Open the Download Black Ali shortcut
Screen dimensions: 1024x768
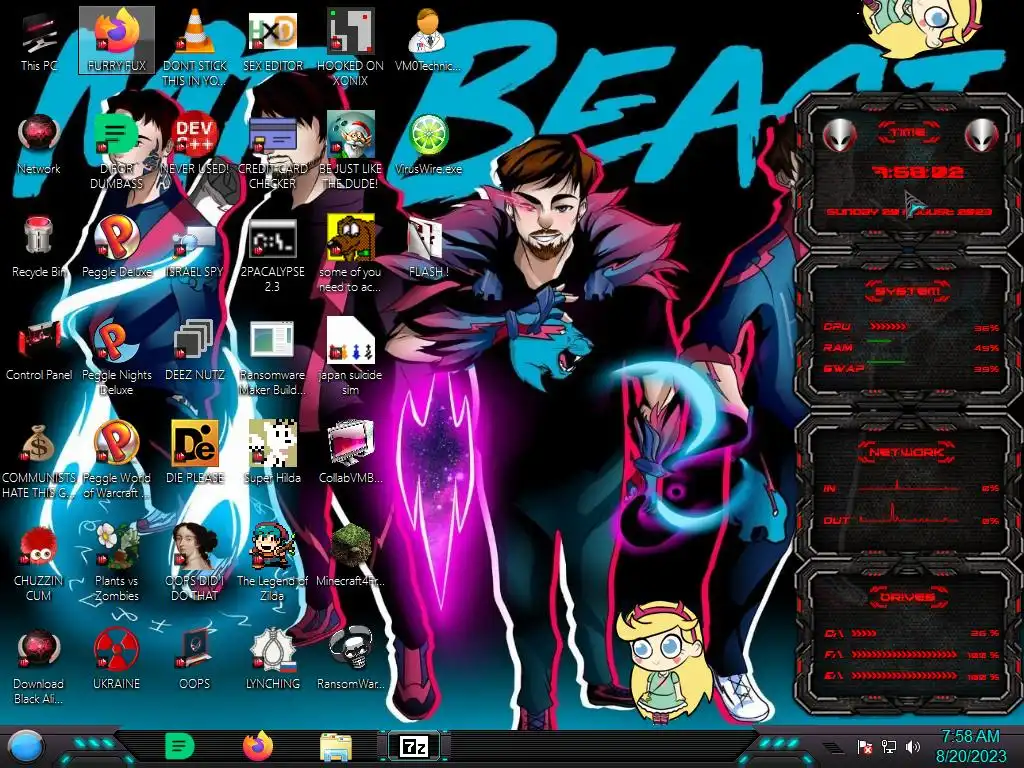coord(39,666)
